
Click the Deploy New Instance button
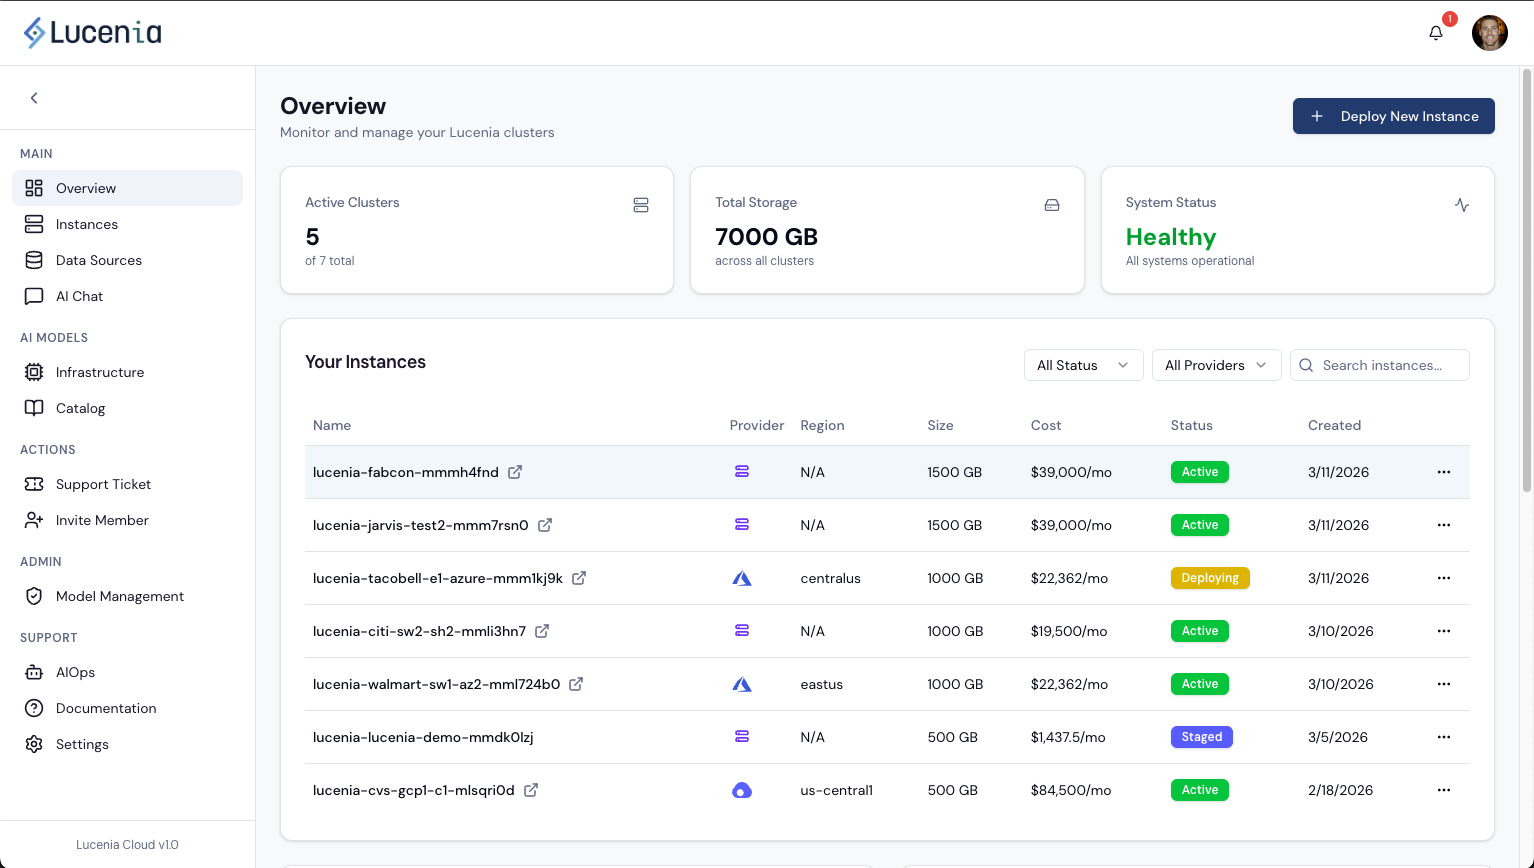coord(1393,116)
